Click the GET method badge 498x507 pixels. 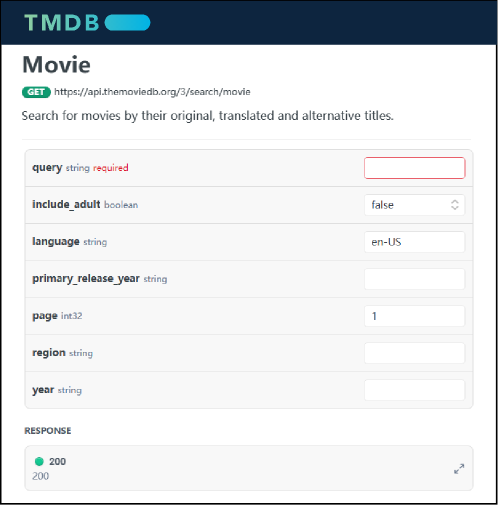pyautogui.click(x=36, y=92)
